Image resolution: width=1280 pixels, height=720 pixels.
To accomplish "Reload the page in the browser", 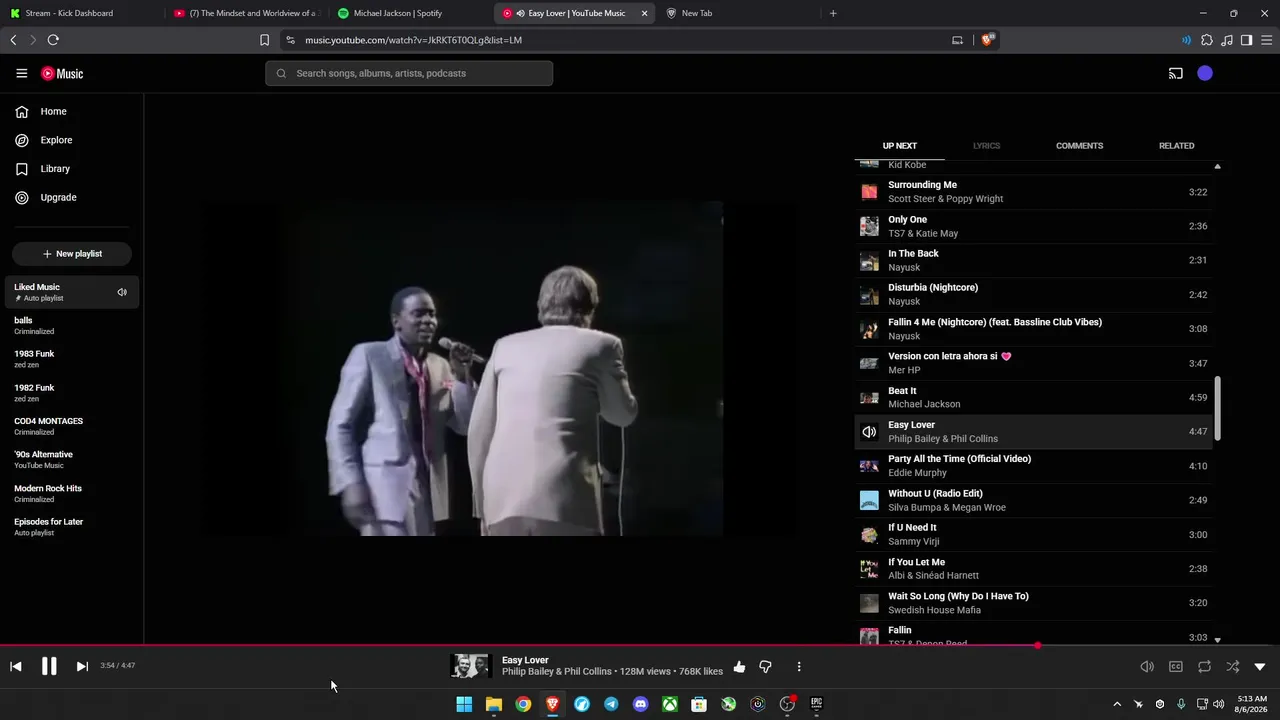I will (x=53, y=40).
